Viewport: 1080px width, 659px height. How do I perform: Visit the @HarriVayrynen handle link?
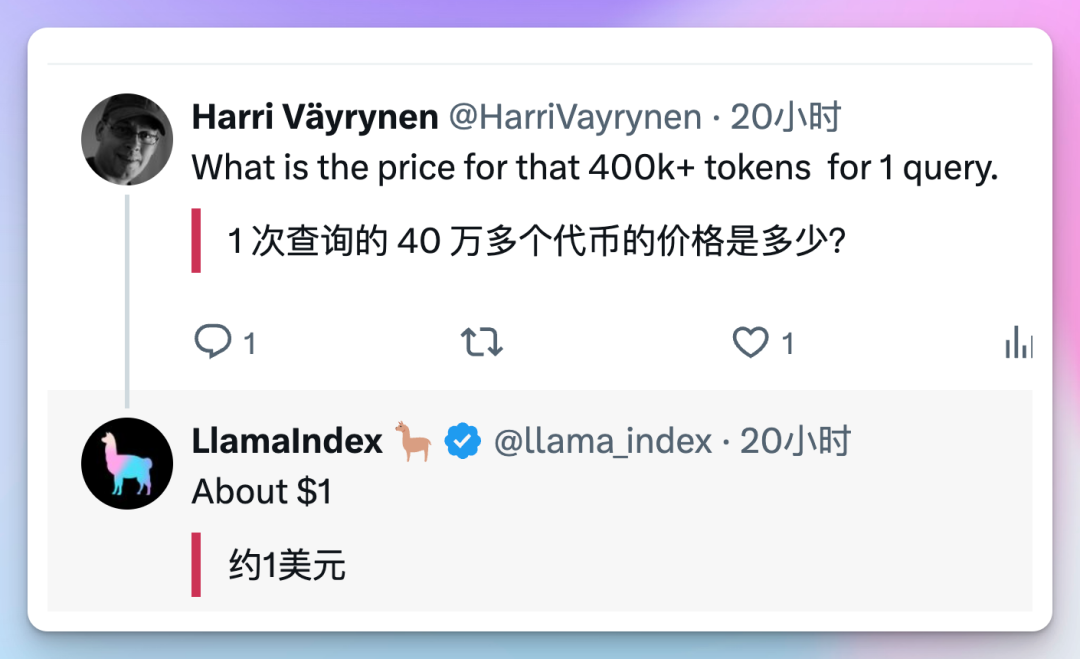(575, 117)
